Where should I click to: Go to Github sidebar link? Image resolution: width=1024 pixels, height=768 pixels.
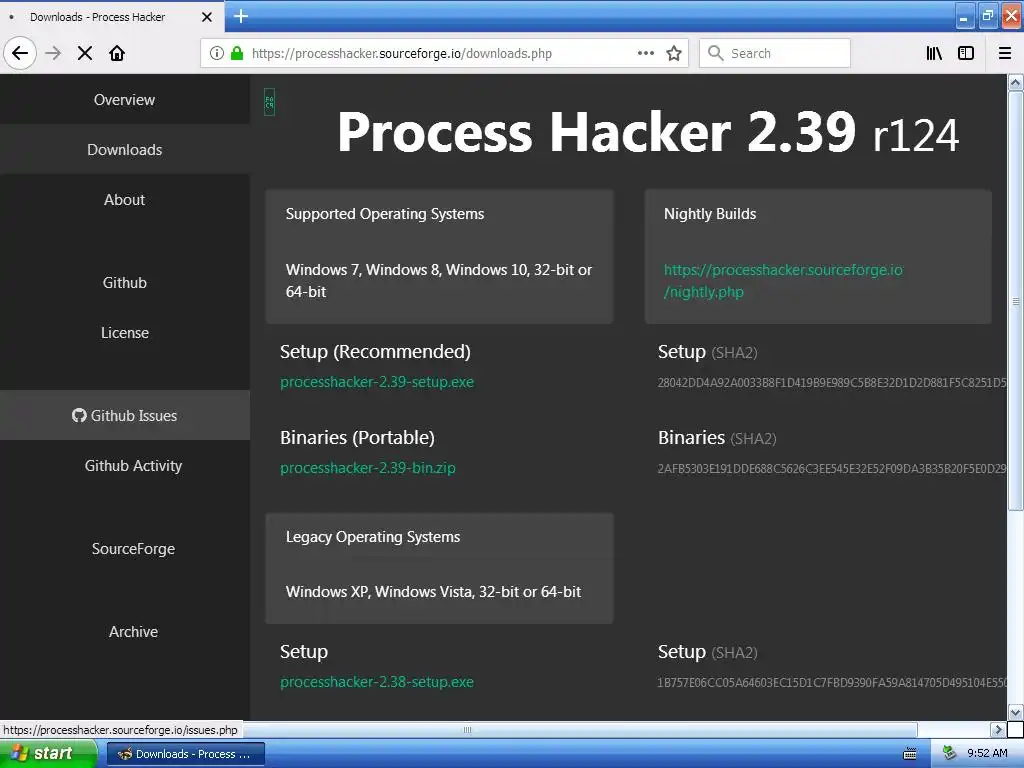[x=124, y=283]
